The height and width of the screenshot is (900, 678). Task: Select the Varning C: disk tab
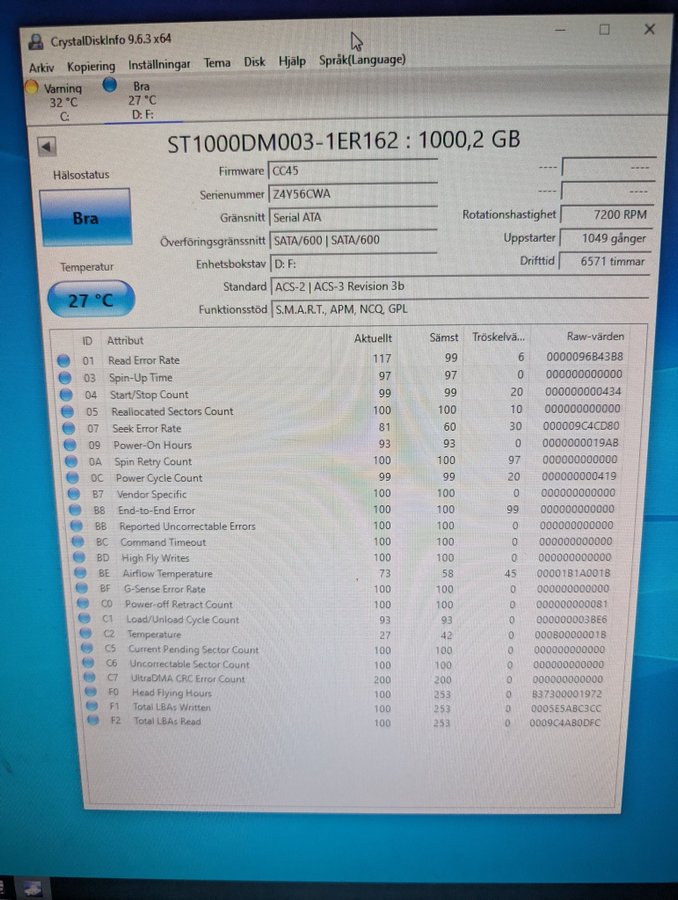click(x=57, y=102)
